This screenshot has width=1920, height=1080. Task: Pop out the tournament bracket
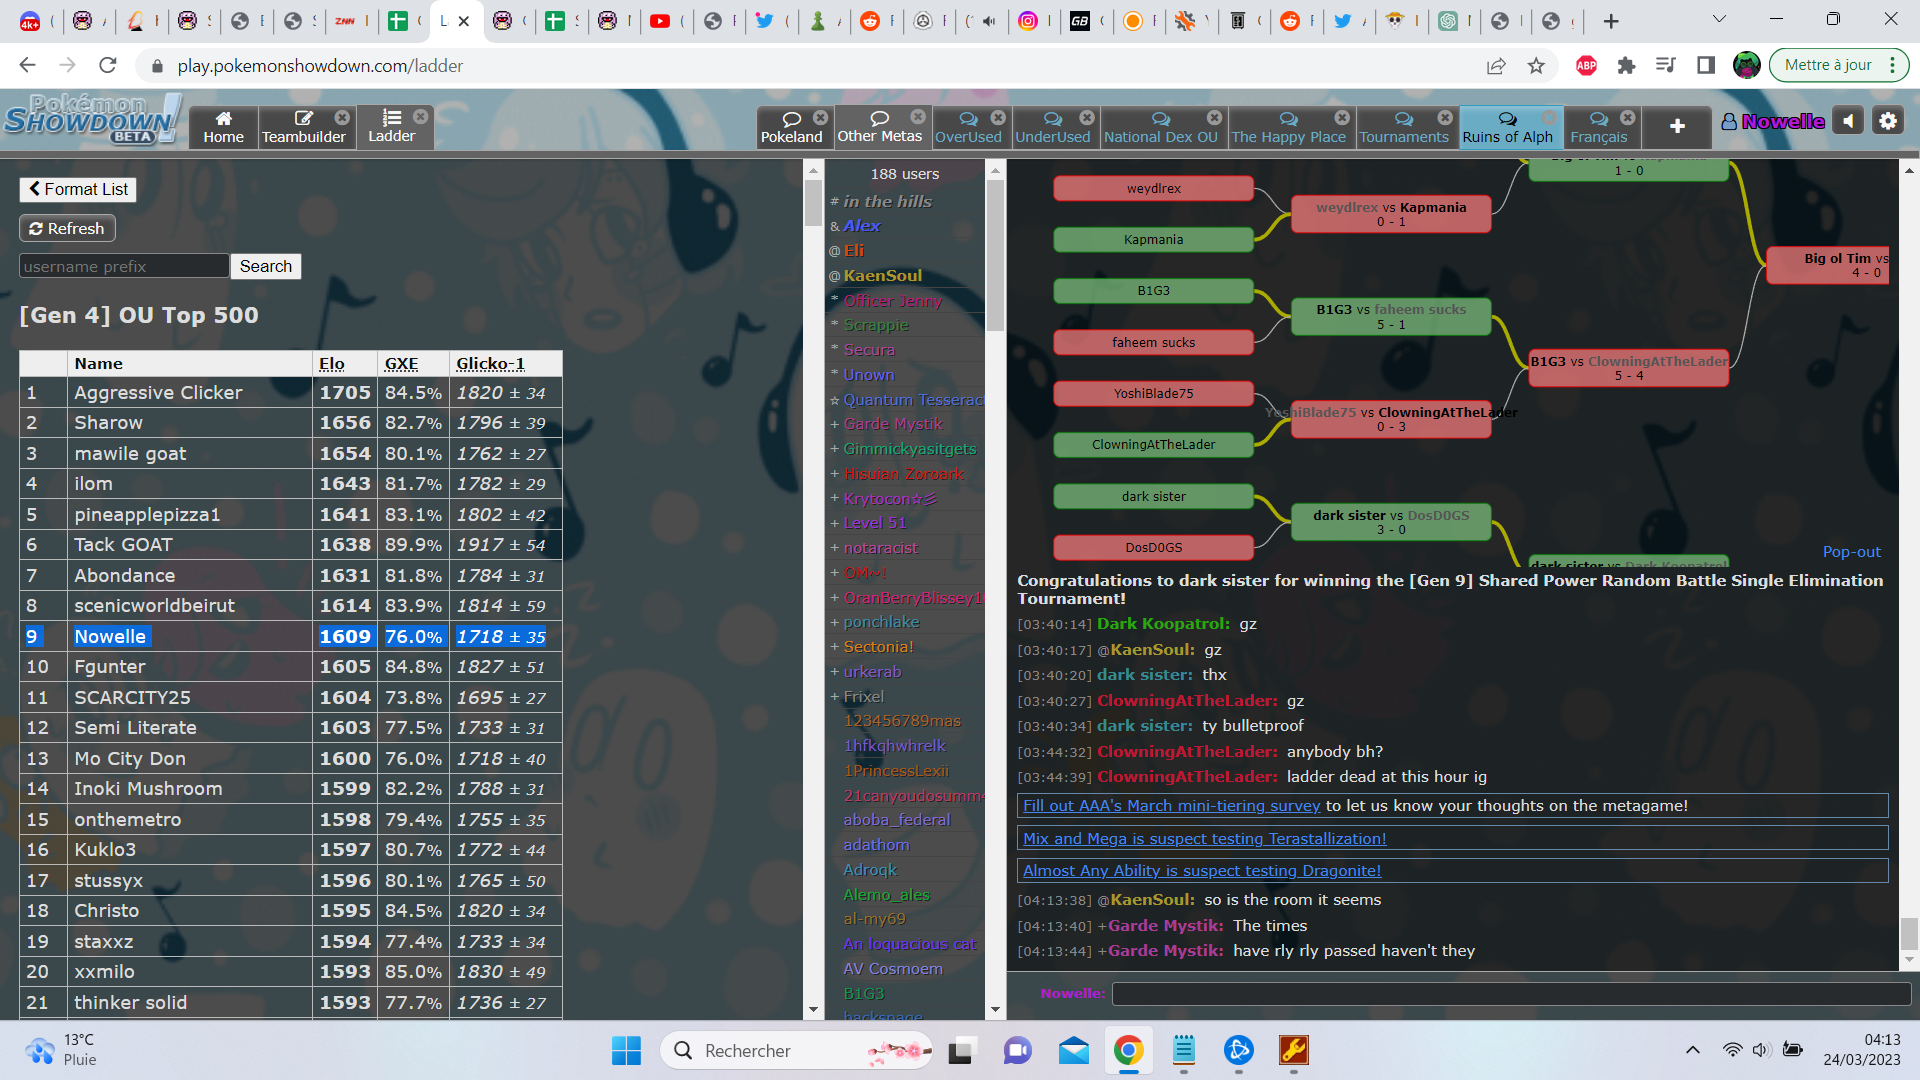pos(1851,552)
